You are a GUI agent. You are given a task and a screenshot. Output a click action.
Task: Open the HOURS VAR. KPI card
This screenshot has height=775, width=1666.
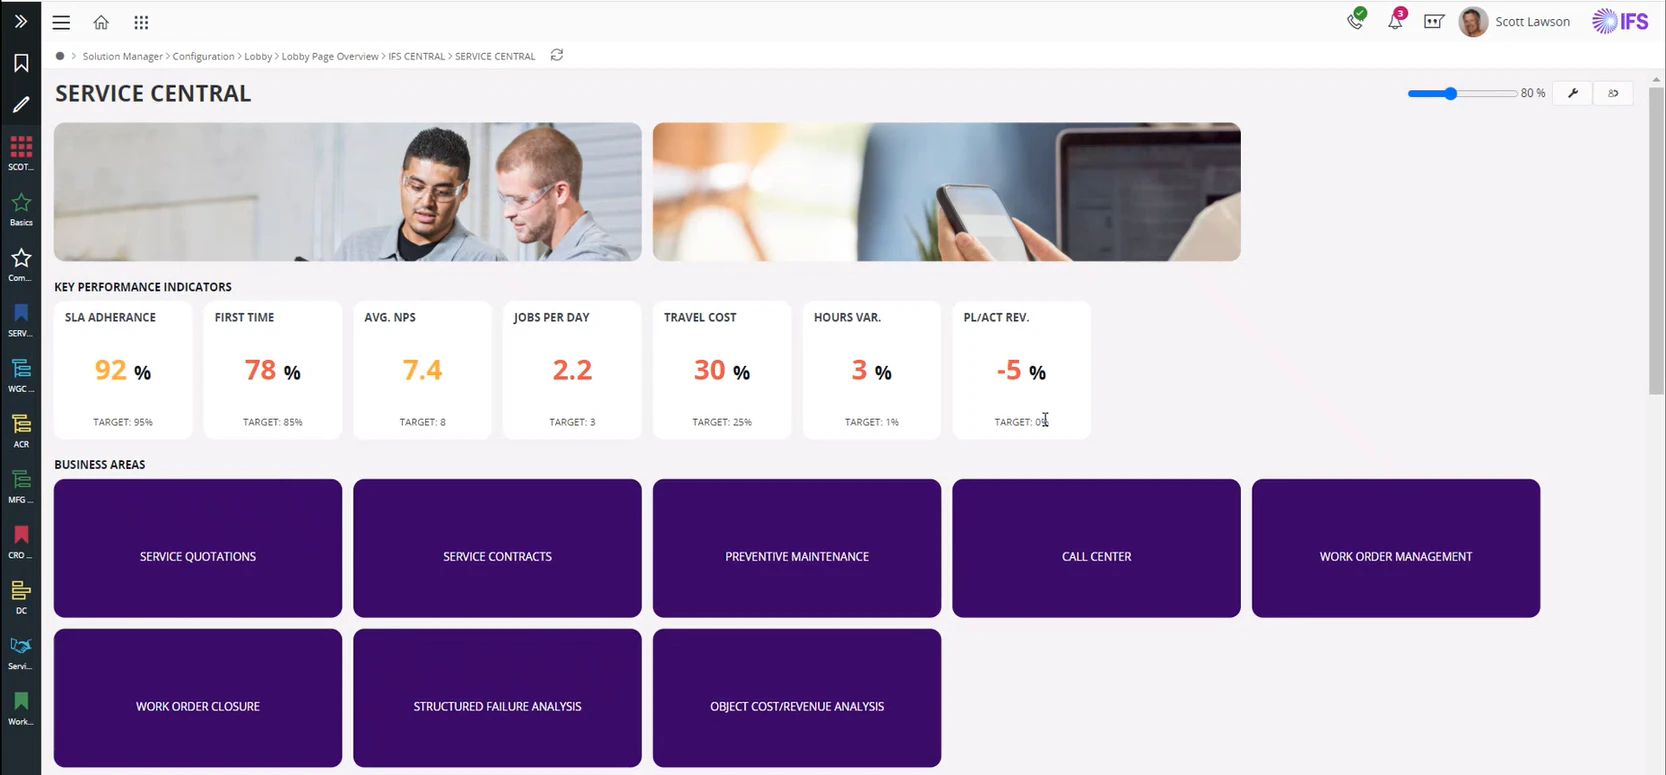click(872, 370)
